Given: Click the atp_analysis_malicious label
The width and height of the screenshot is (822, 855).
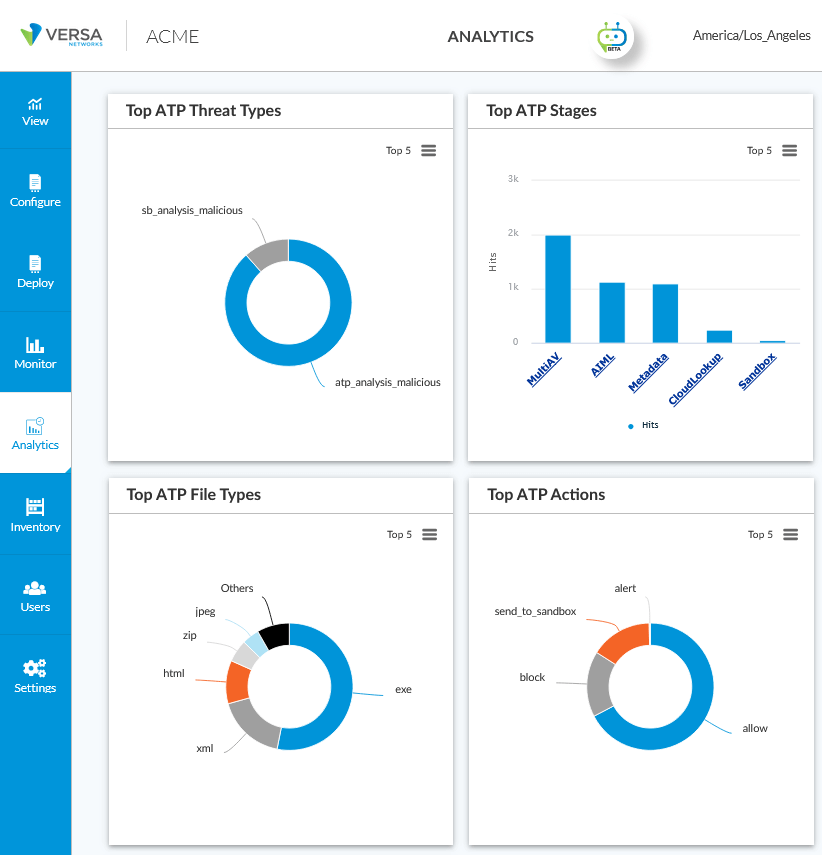Looking at the screenshot, I should (388, 382).
